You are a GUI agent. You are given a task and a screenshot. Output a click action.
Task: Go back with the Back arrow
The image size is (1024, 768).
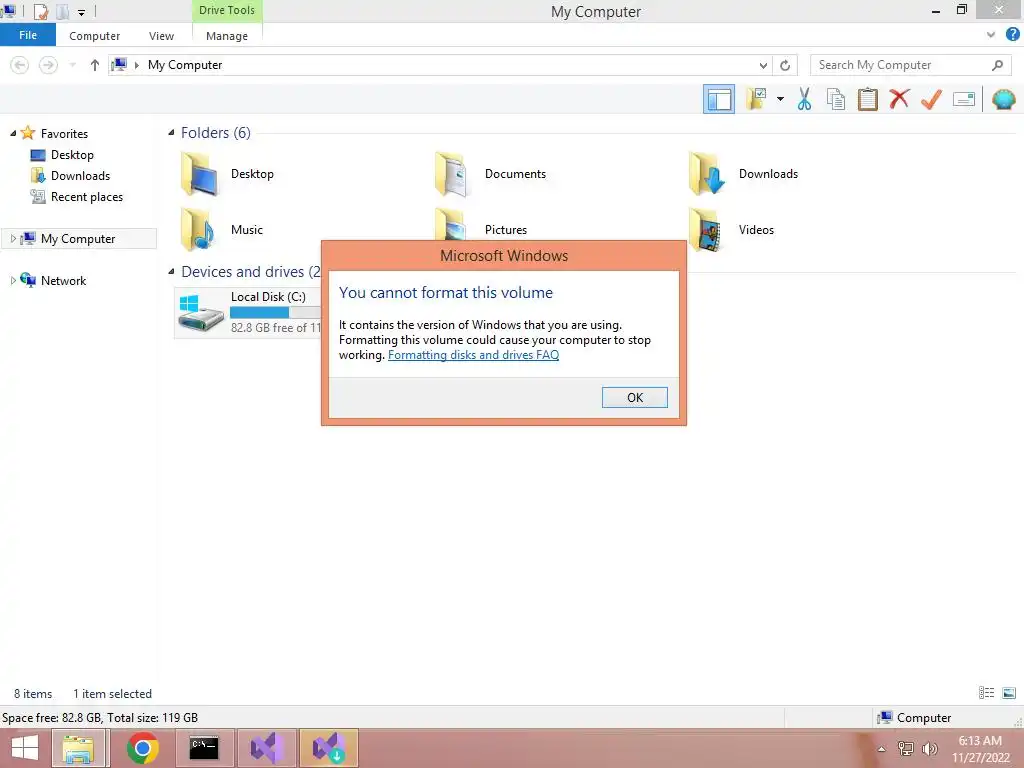pyautogui.click(x=20, y=65)
